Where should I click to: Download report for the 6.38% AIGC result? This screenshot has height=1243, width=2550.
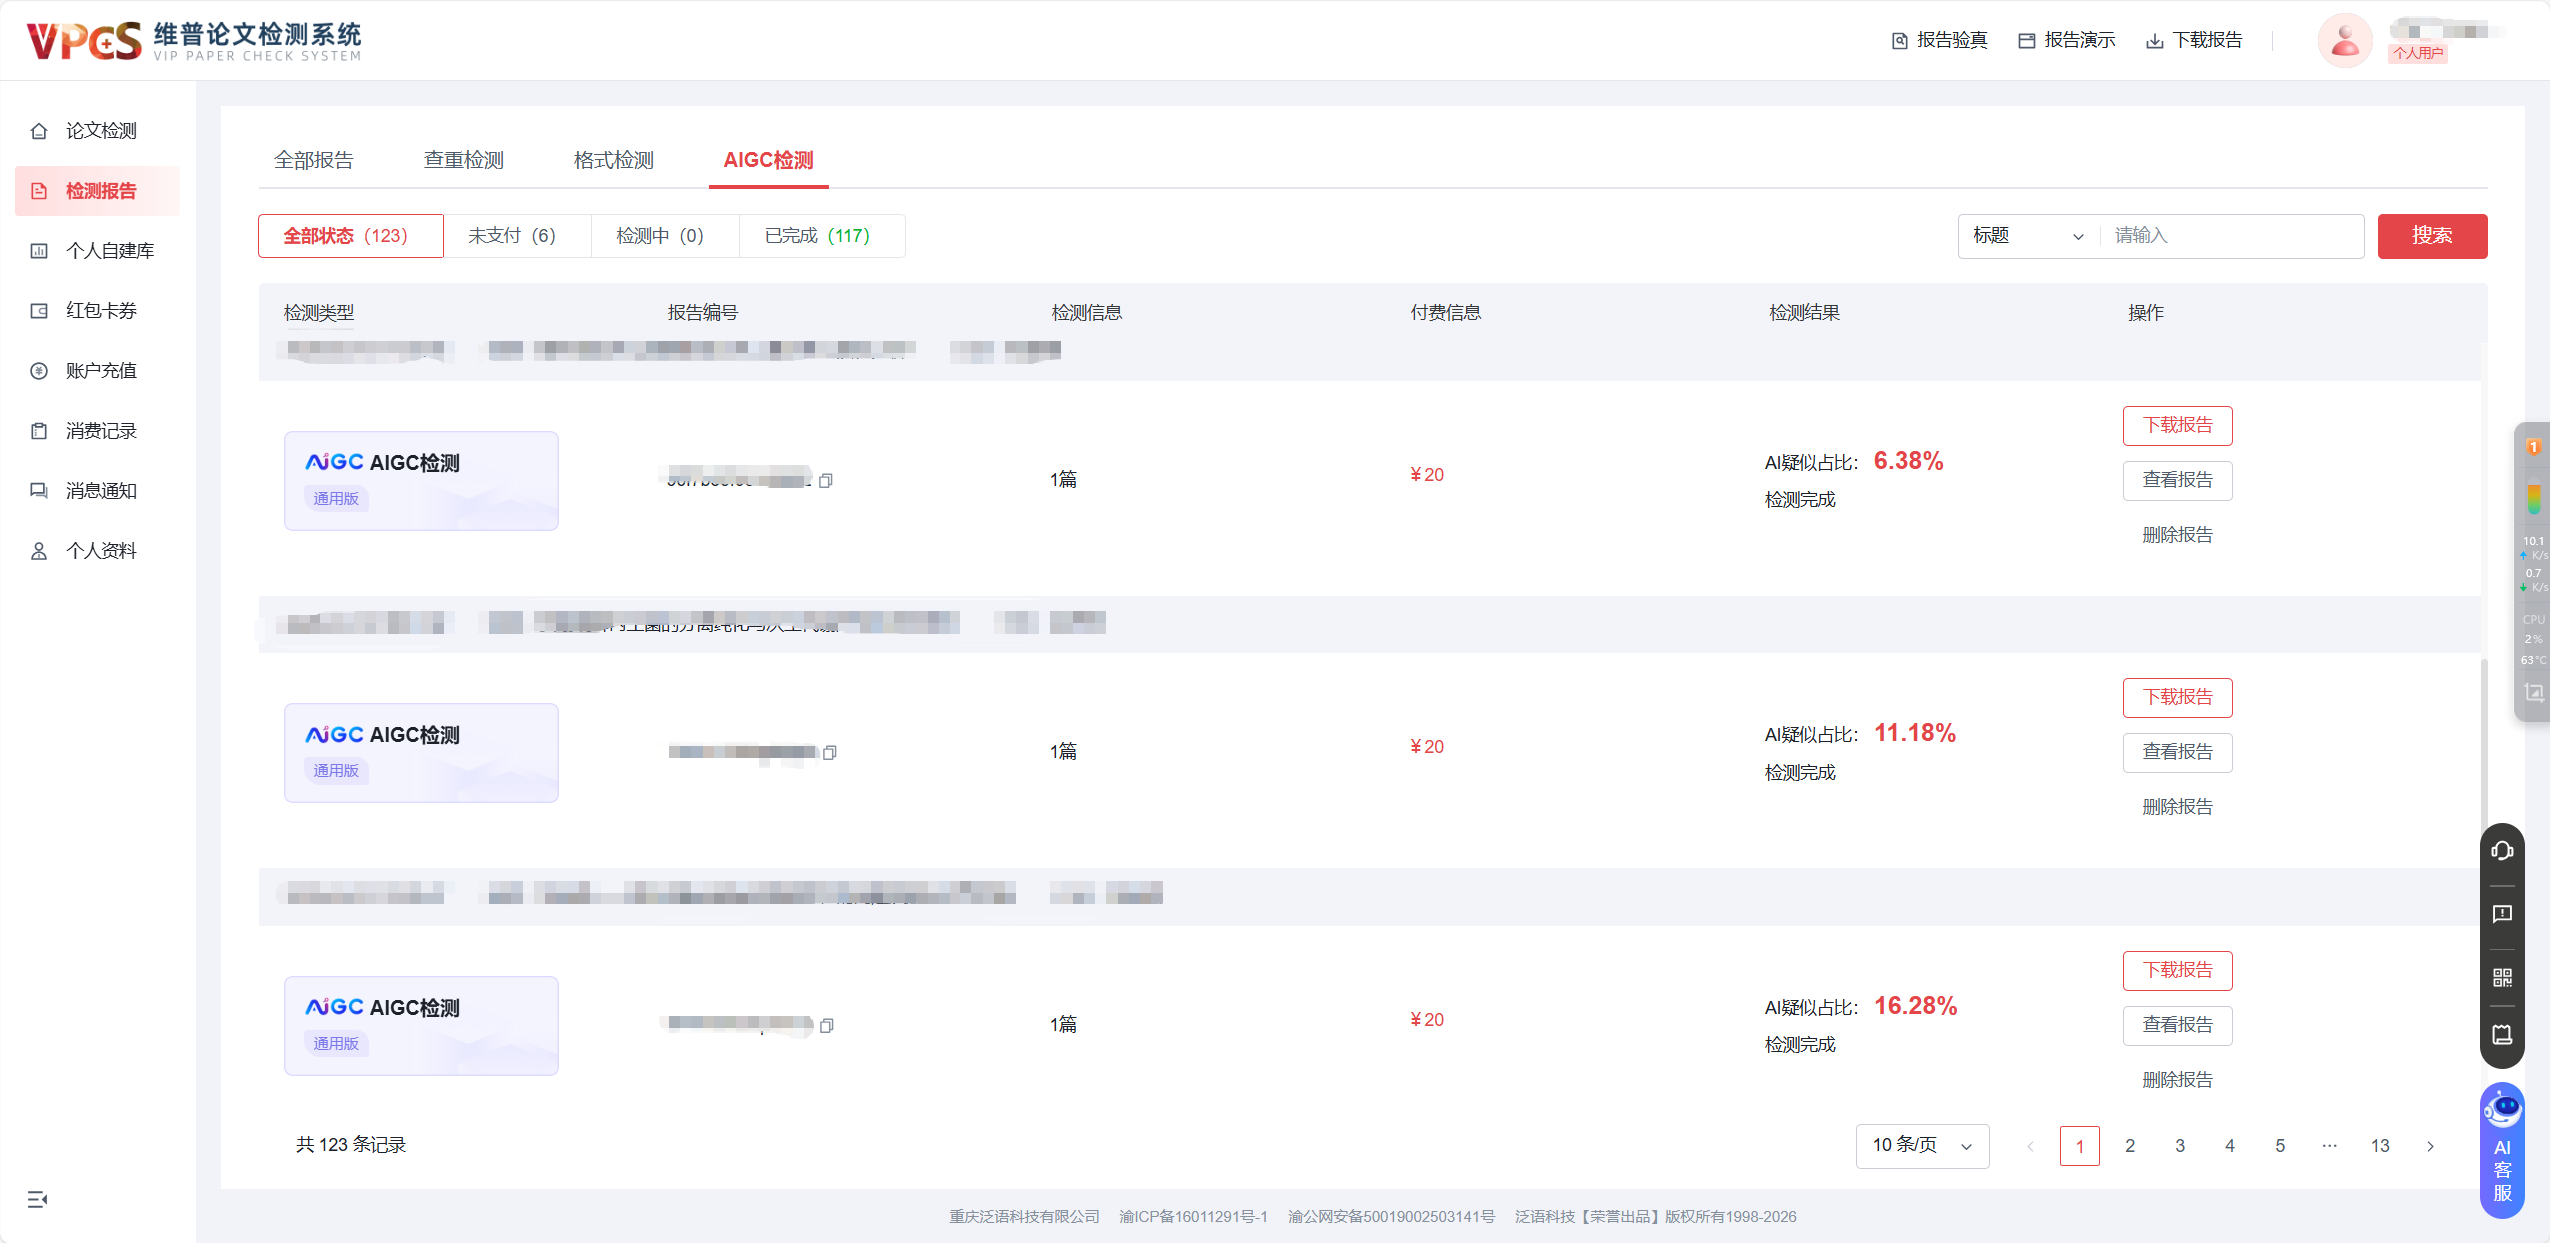[2177, 425]
